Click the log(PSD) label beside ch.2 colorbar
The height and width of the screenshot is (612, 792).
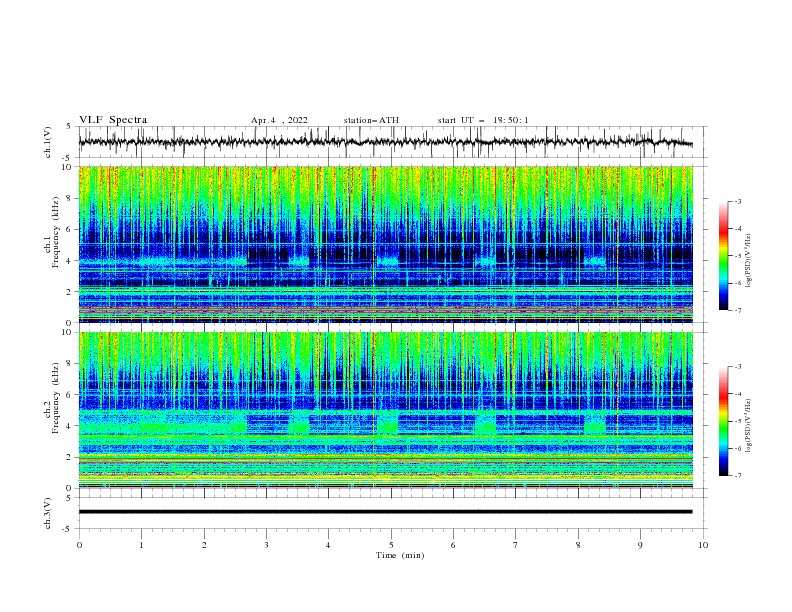[x=749, y=425]
